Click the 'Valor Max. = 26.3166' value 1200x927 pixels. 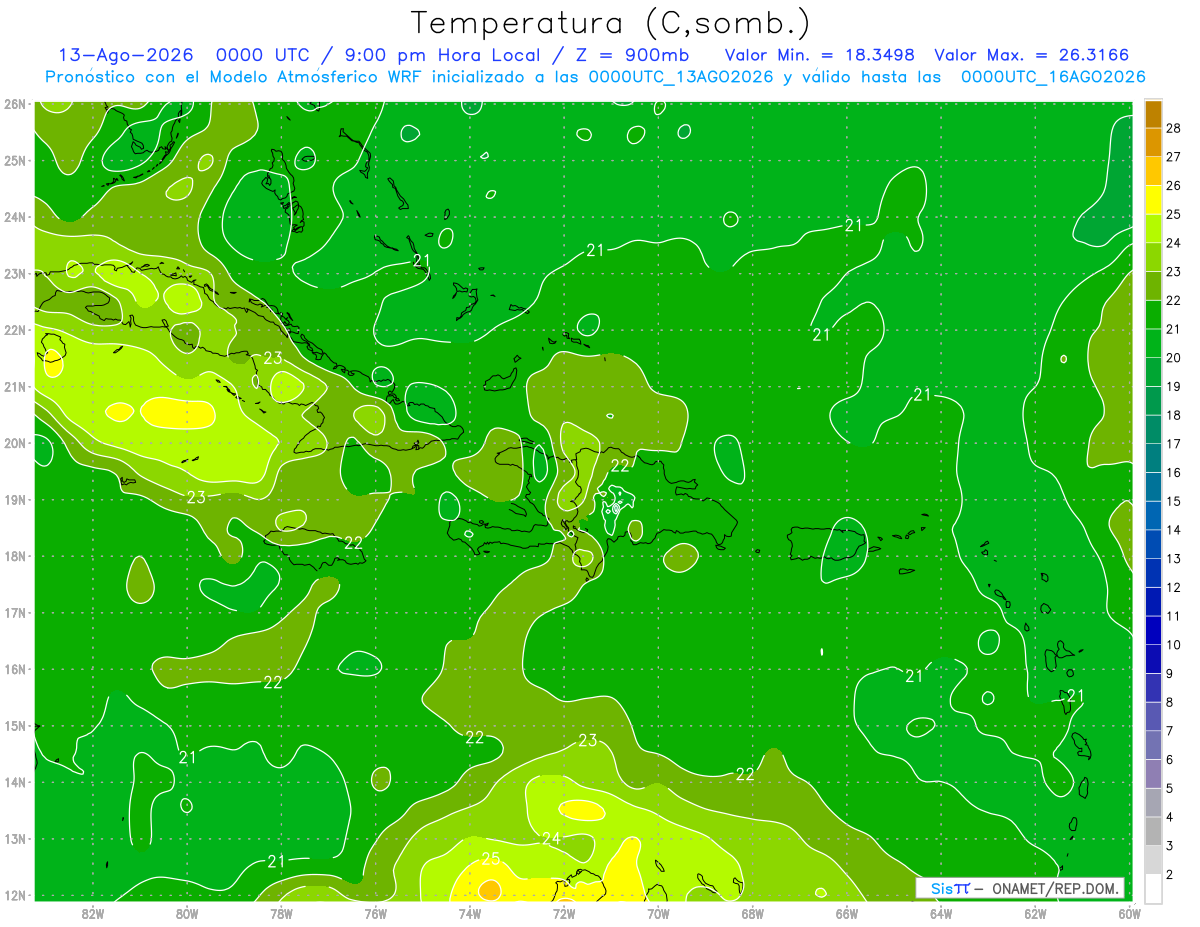pyautogui.click(x=1032, y=55)
